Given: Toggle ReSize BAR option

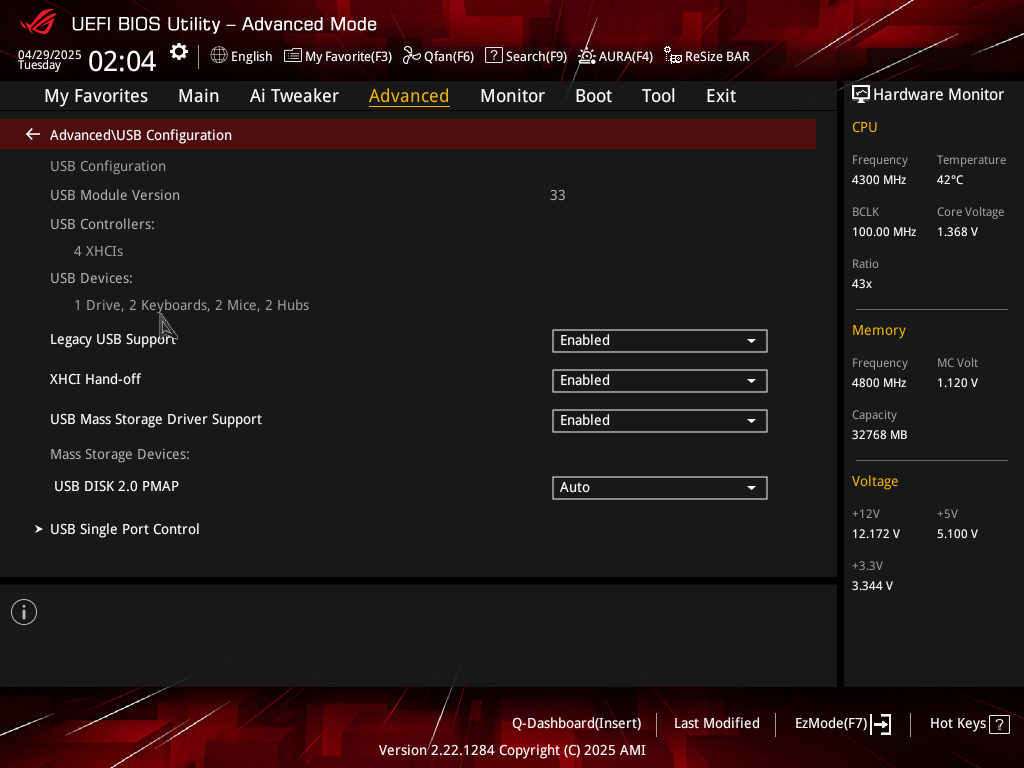Looking at the screenshot, I should coord(707,56).
